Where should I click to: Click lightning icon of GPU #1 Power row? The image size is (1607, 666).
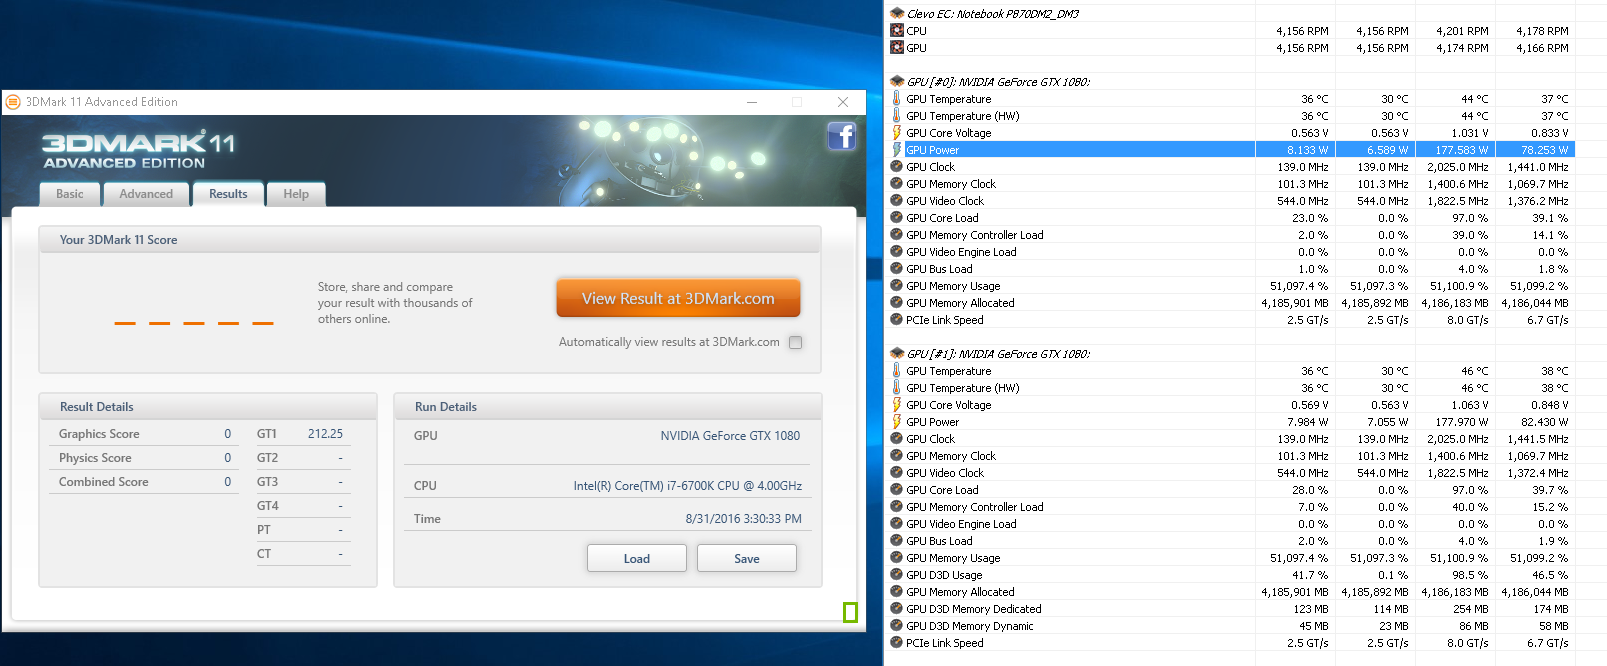tap(897, 422)
